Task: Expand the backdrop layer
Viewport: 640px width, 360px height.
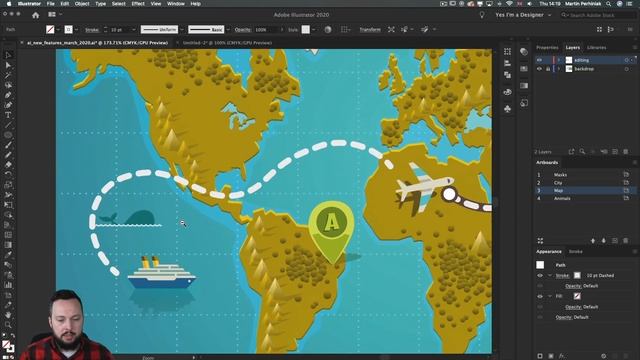Action: tap(559, 69)
